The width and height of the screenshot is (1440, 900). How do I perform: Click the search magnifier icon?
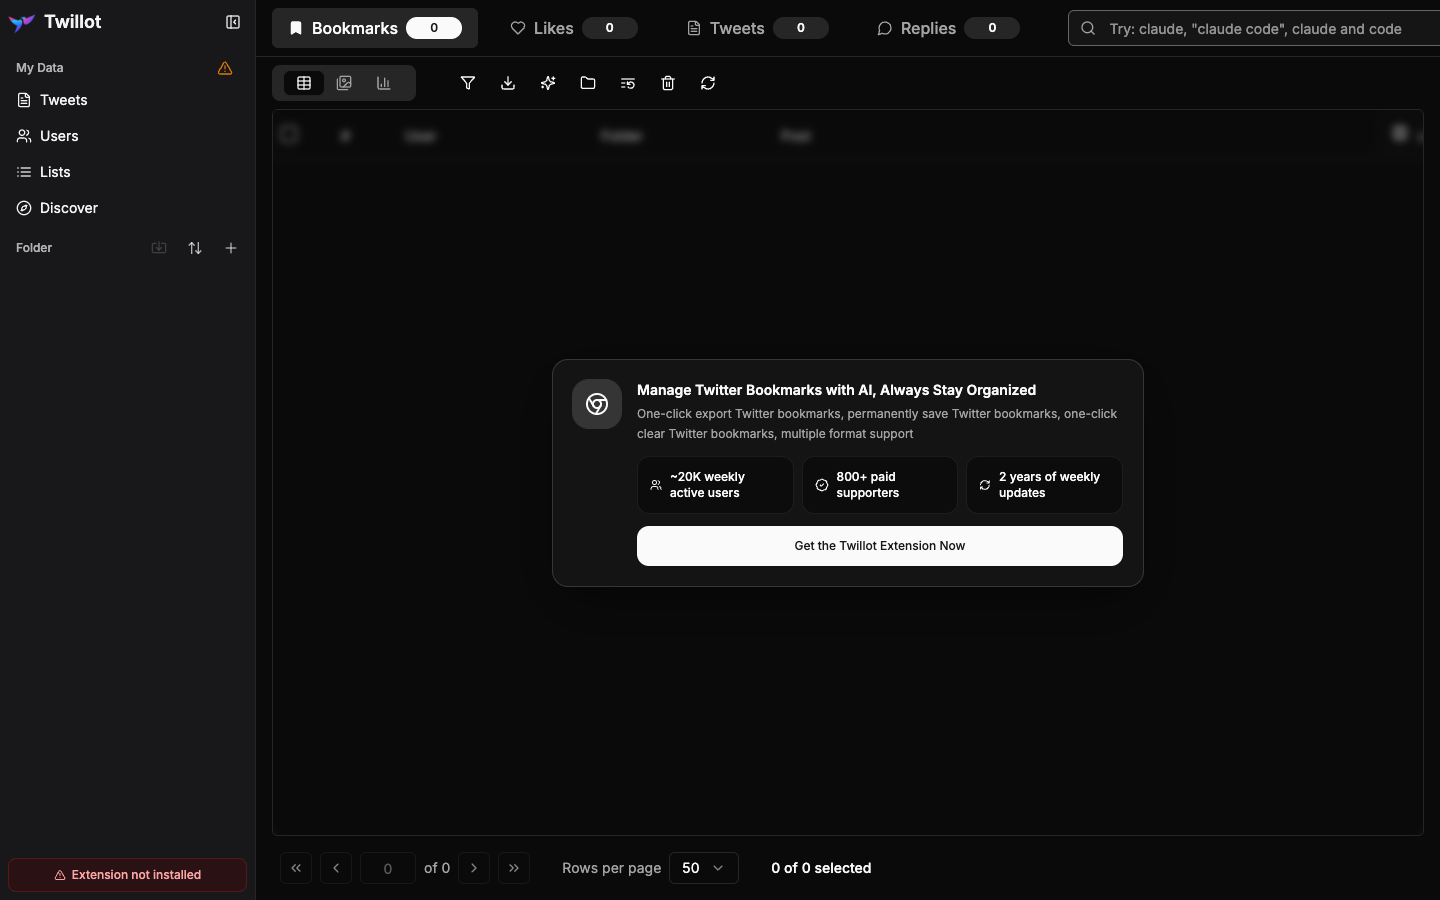point(1088,29)
